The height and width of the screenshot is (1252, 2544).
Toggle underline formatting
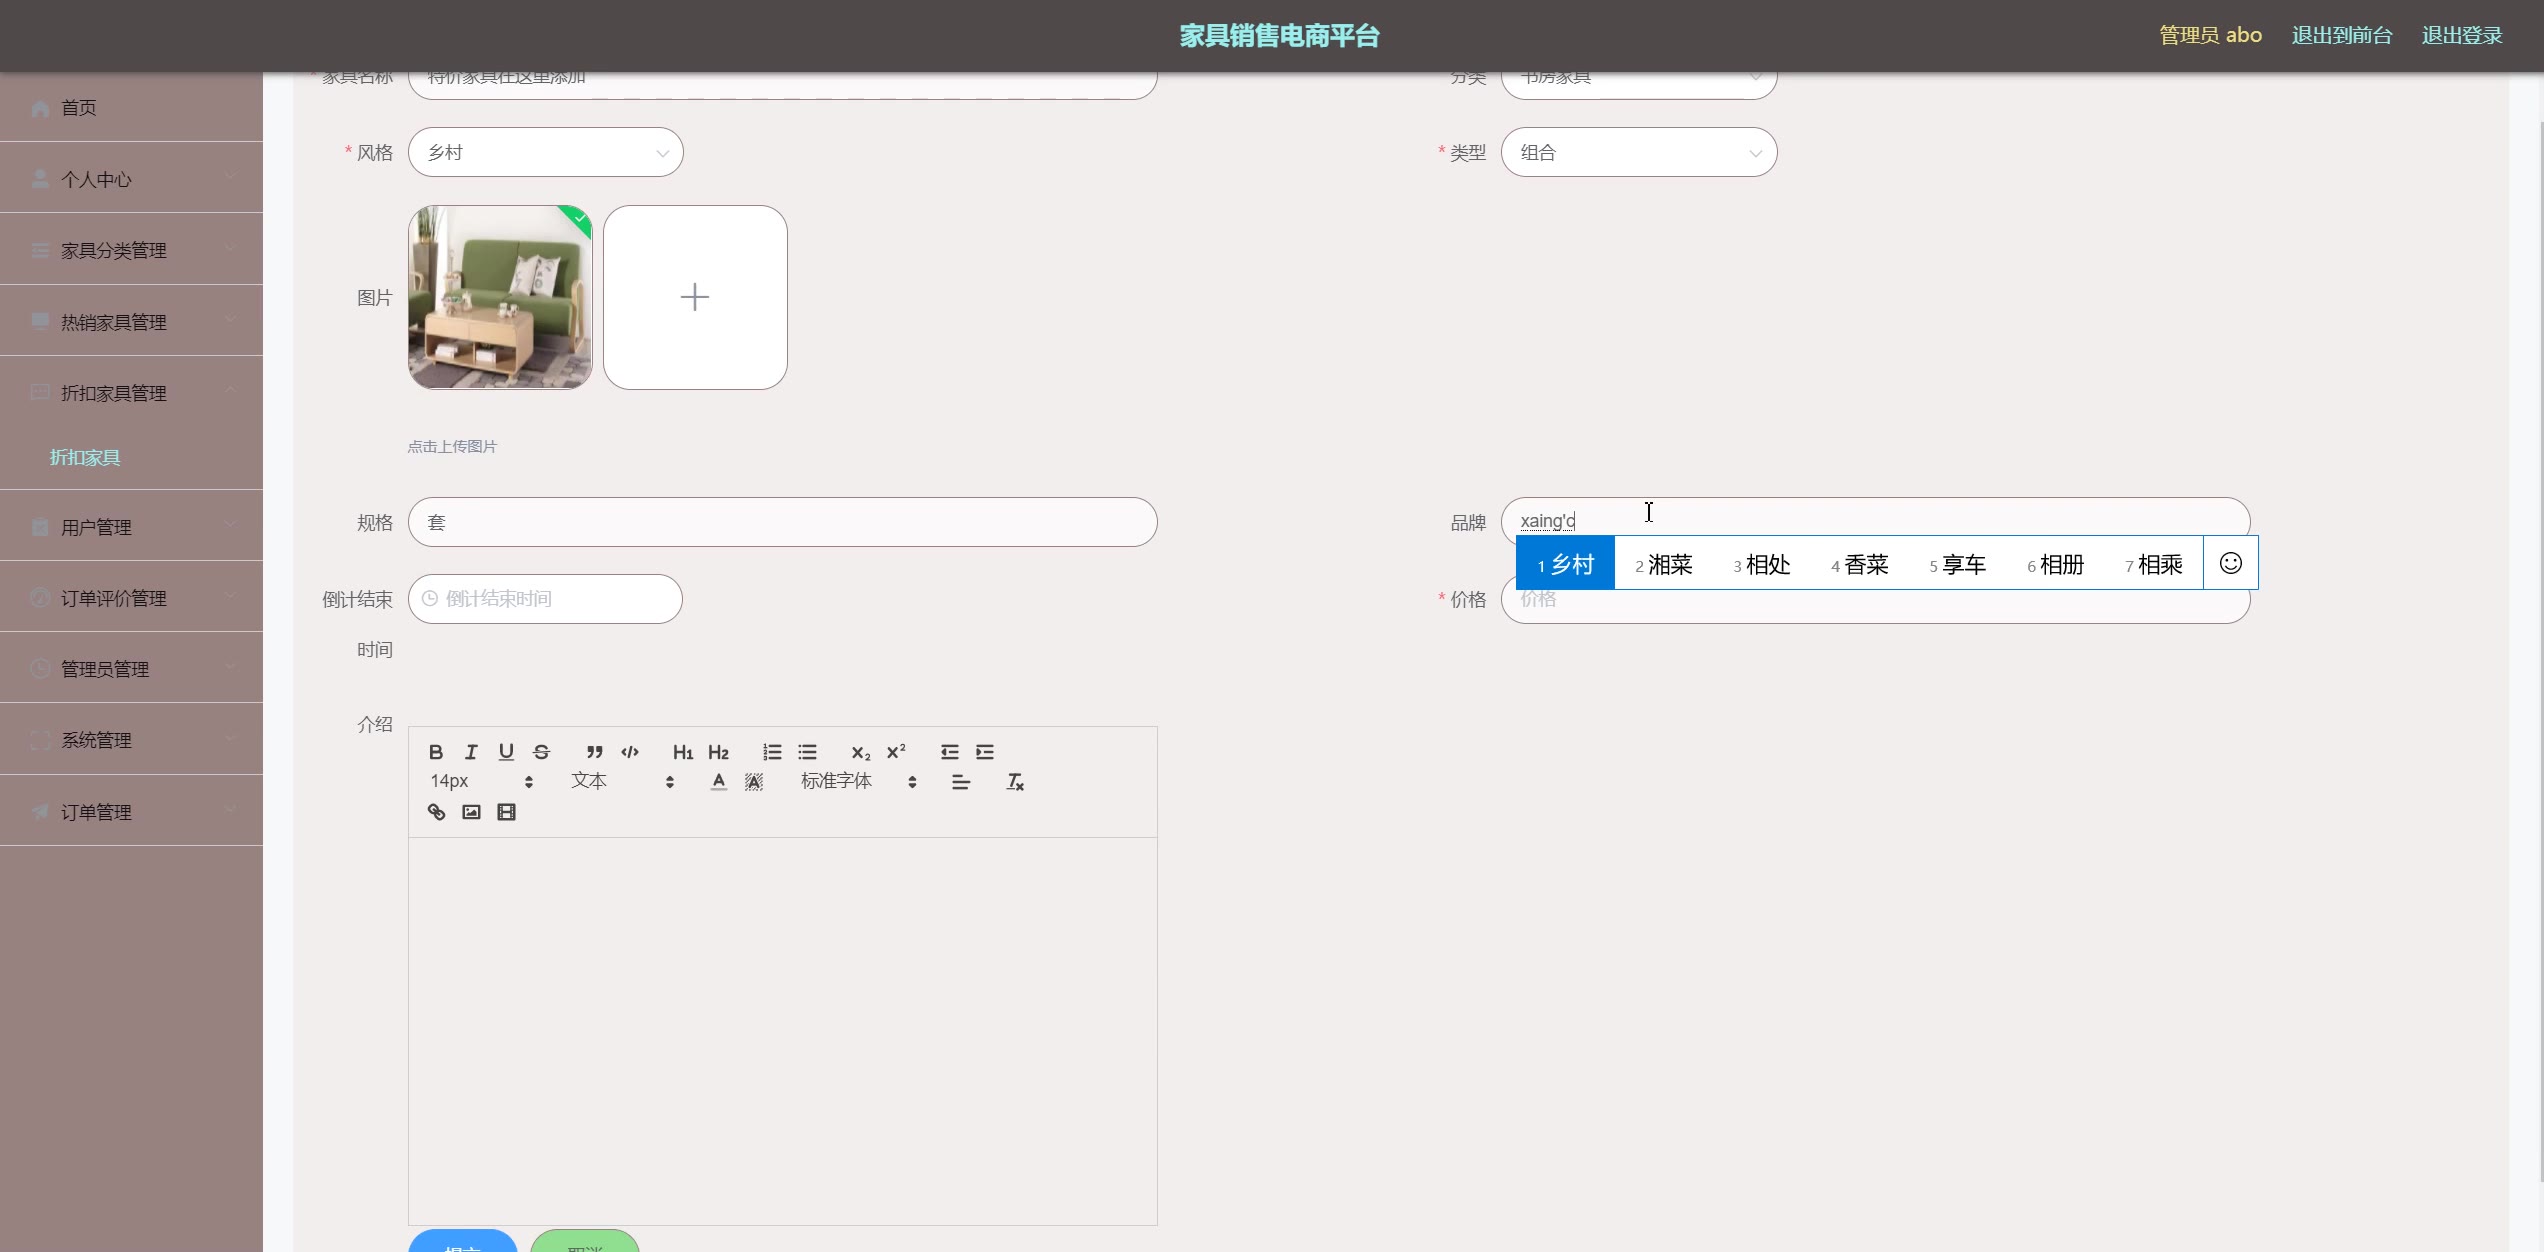506,752
